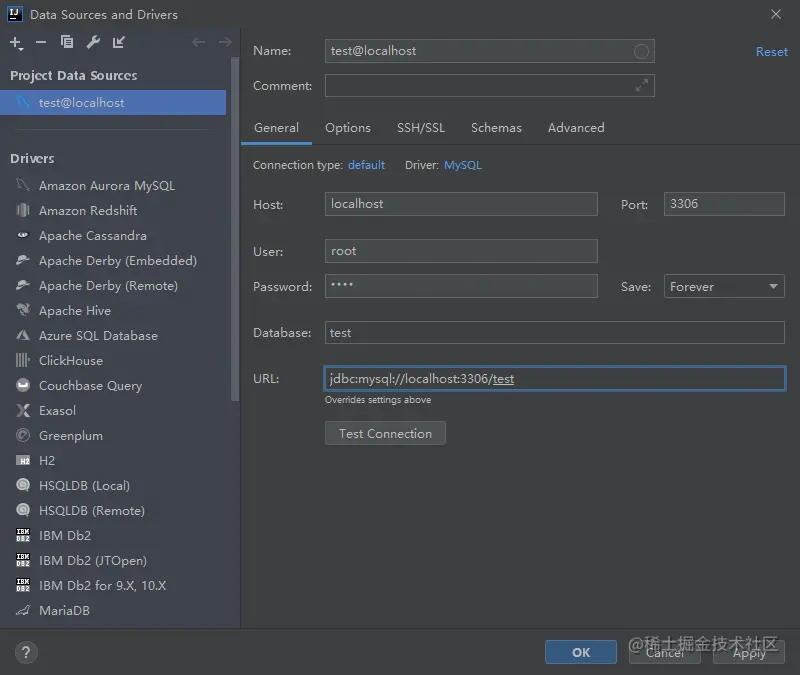
Task: Open the Advanced tab
Action: click(576, 128)
